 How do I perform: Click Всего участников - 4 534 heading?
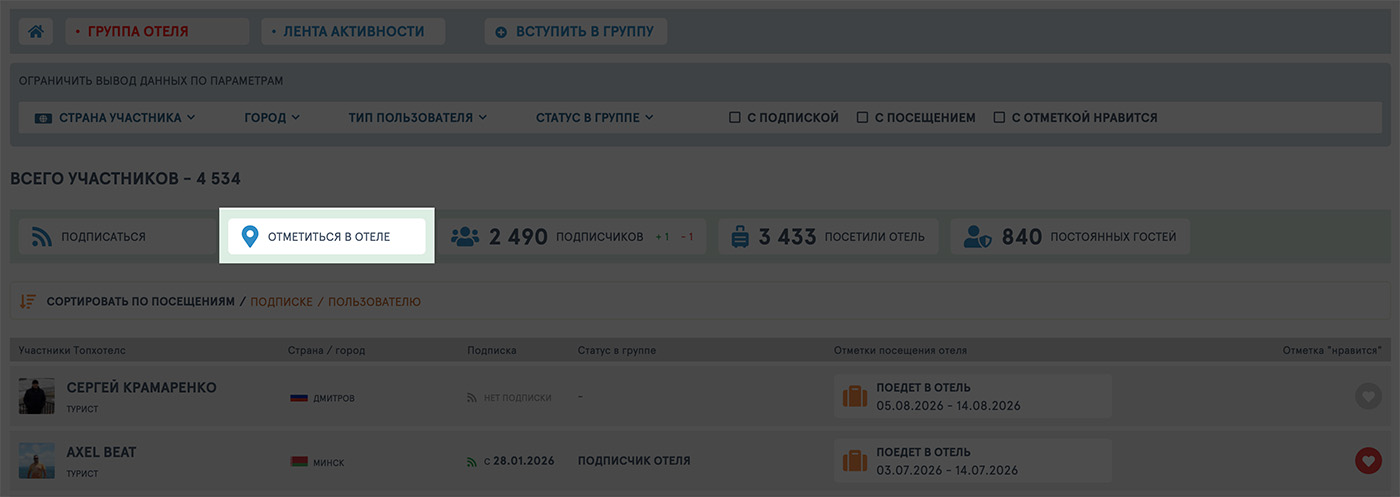(125, 179)
